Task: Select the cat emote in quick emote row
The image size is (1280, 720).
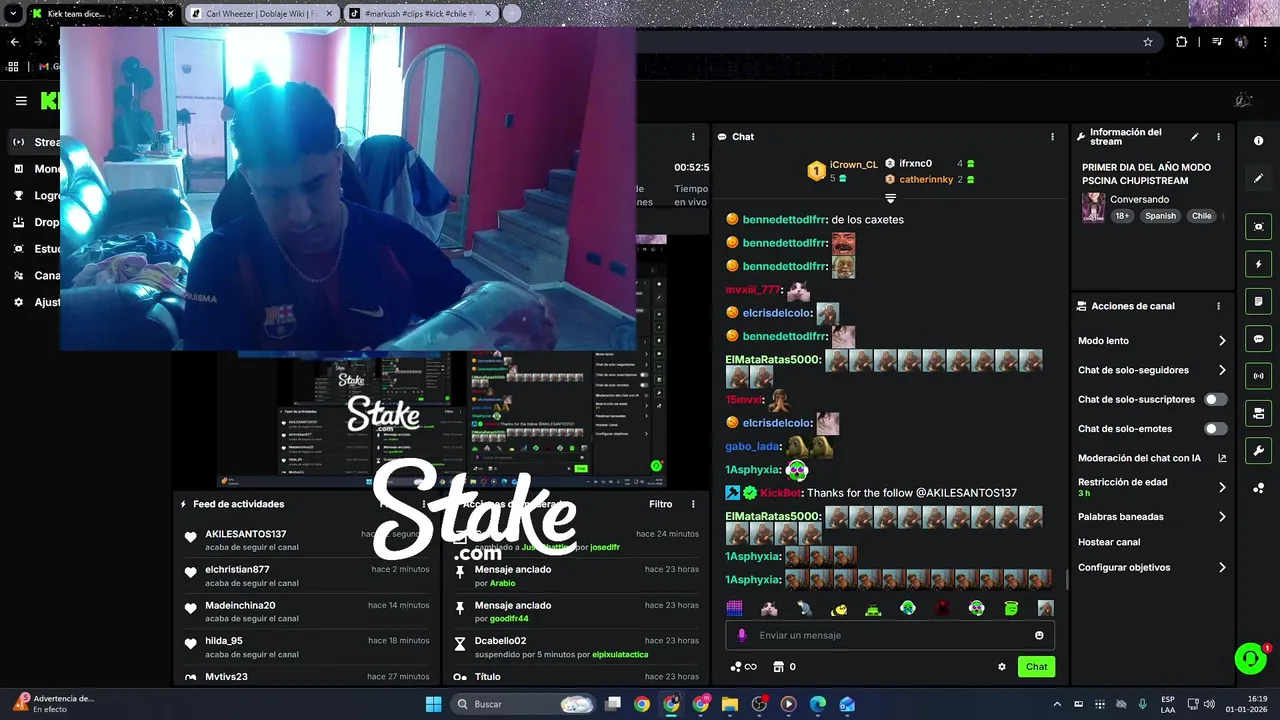Action: click(769, 608)
